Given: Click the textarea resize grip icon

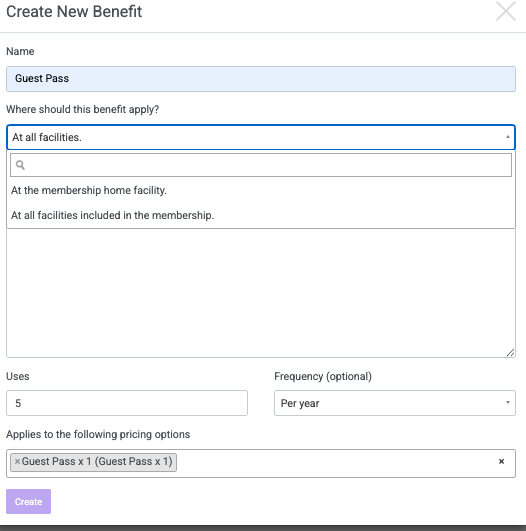Looking at the screenshot, I should pos(510,353).
